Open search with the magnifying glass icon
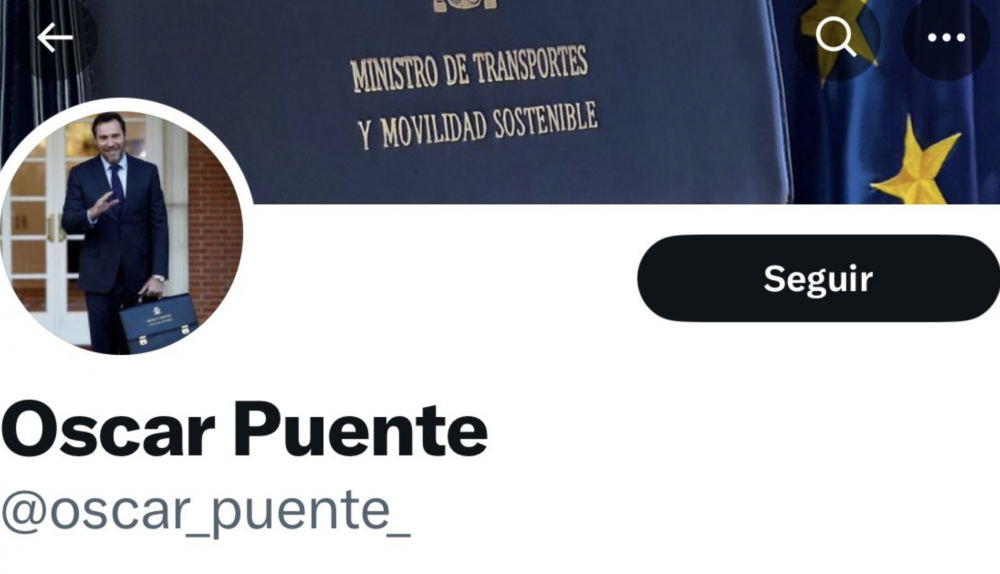1000x574 pixels. (x=836, y=37)
